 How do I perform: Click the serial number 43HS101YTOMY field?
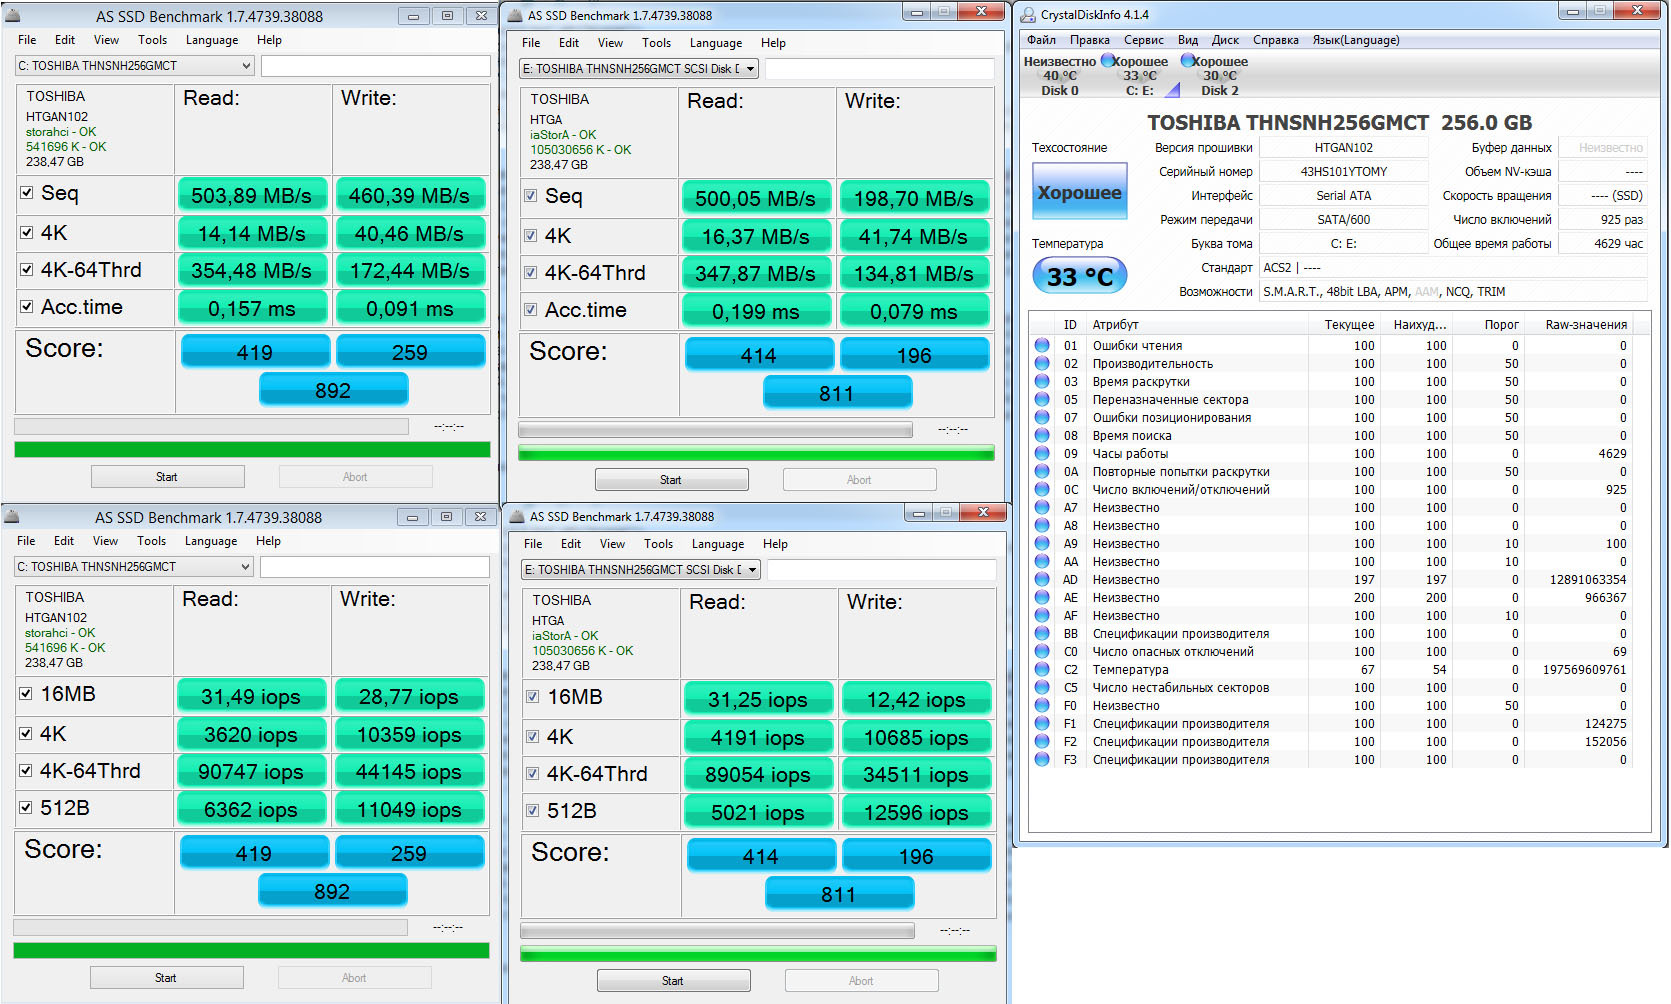(1343, 172)
